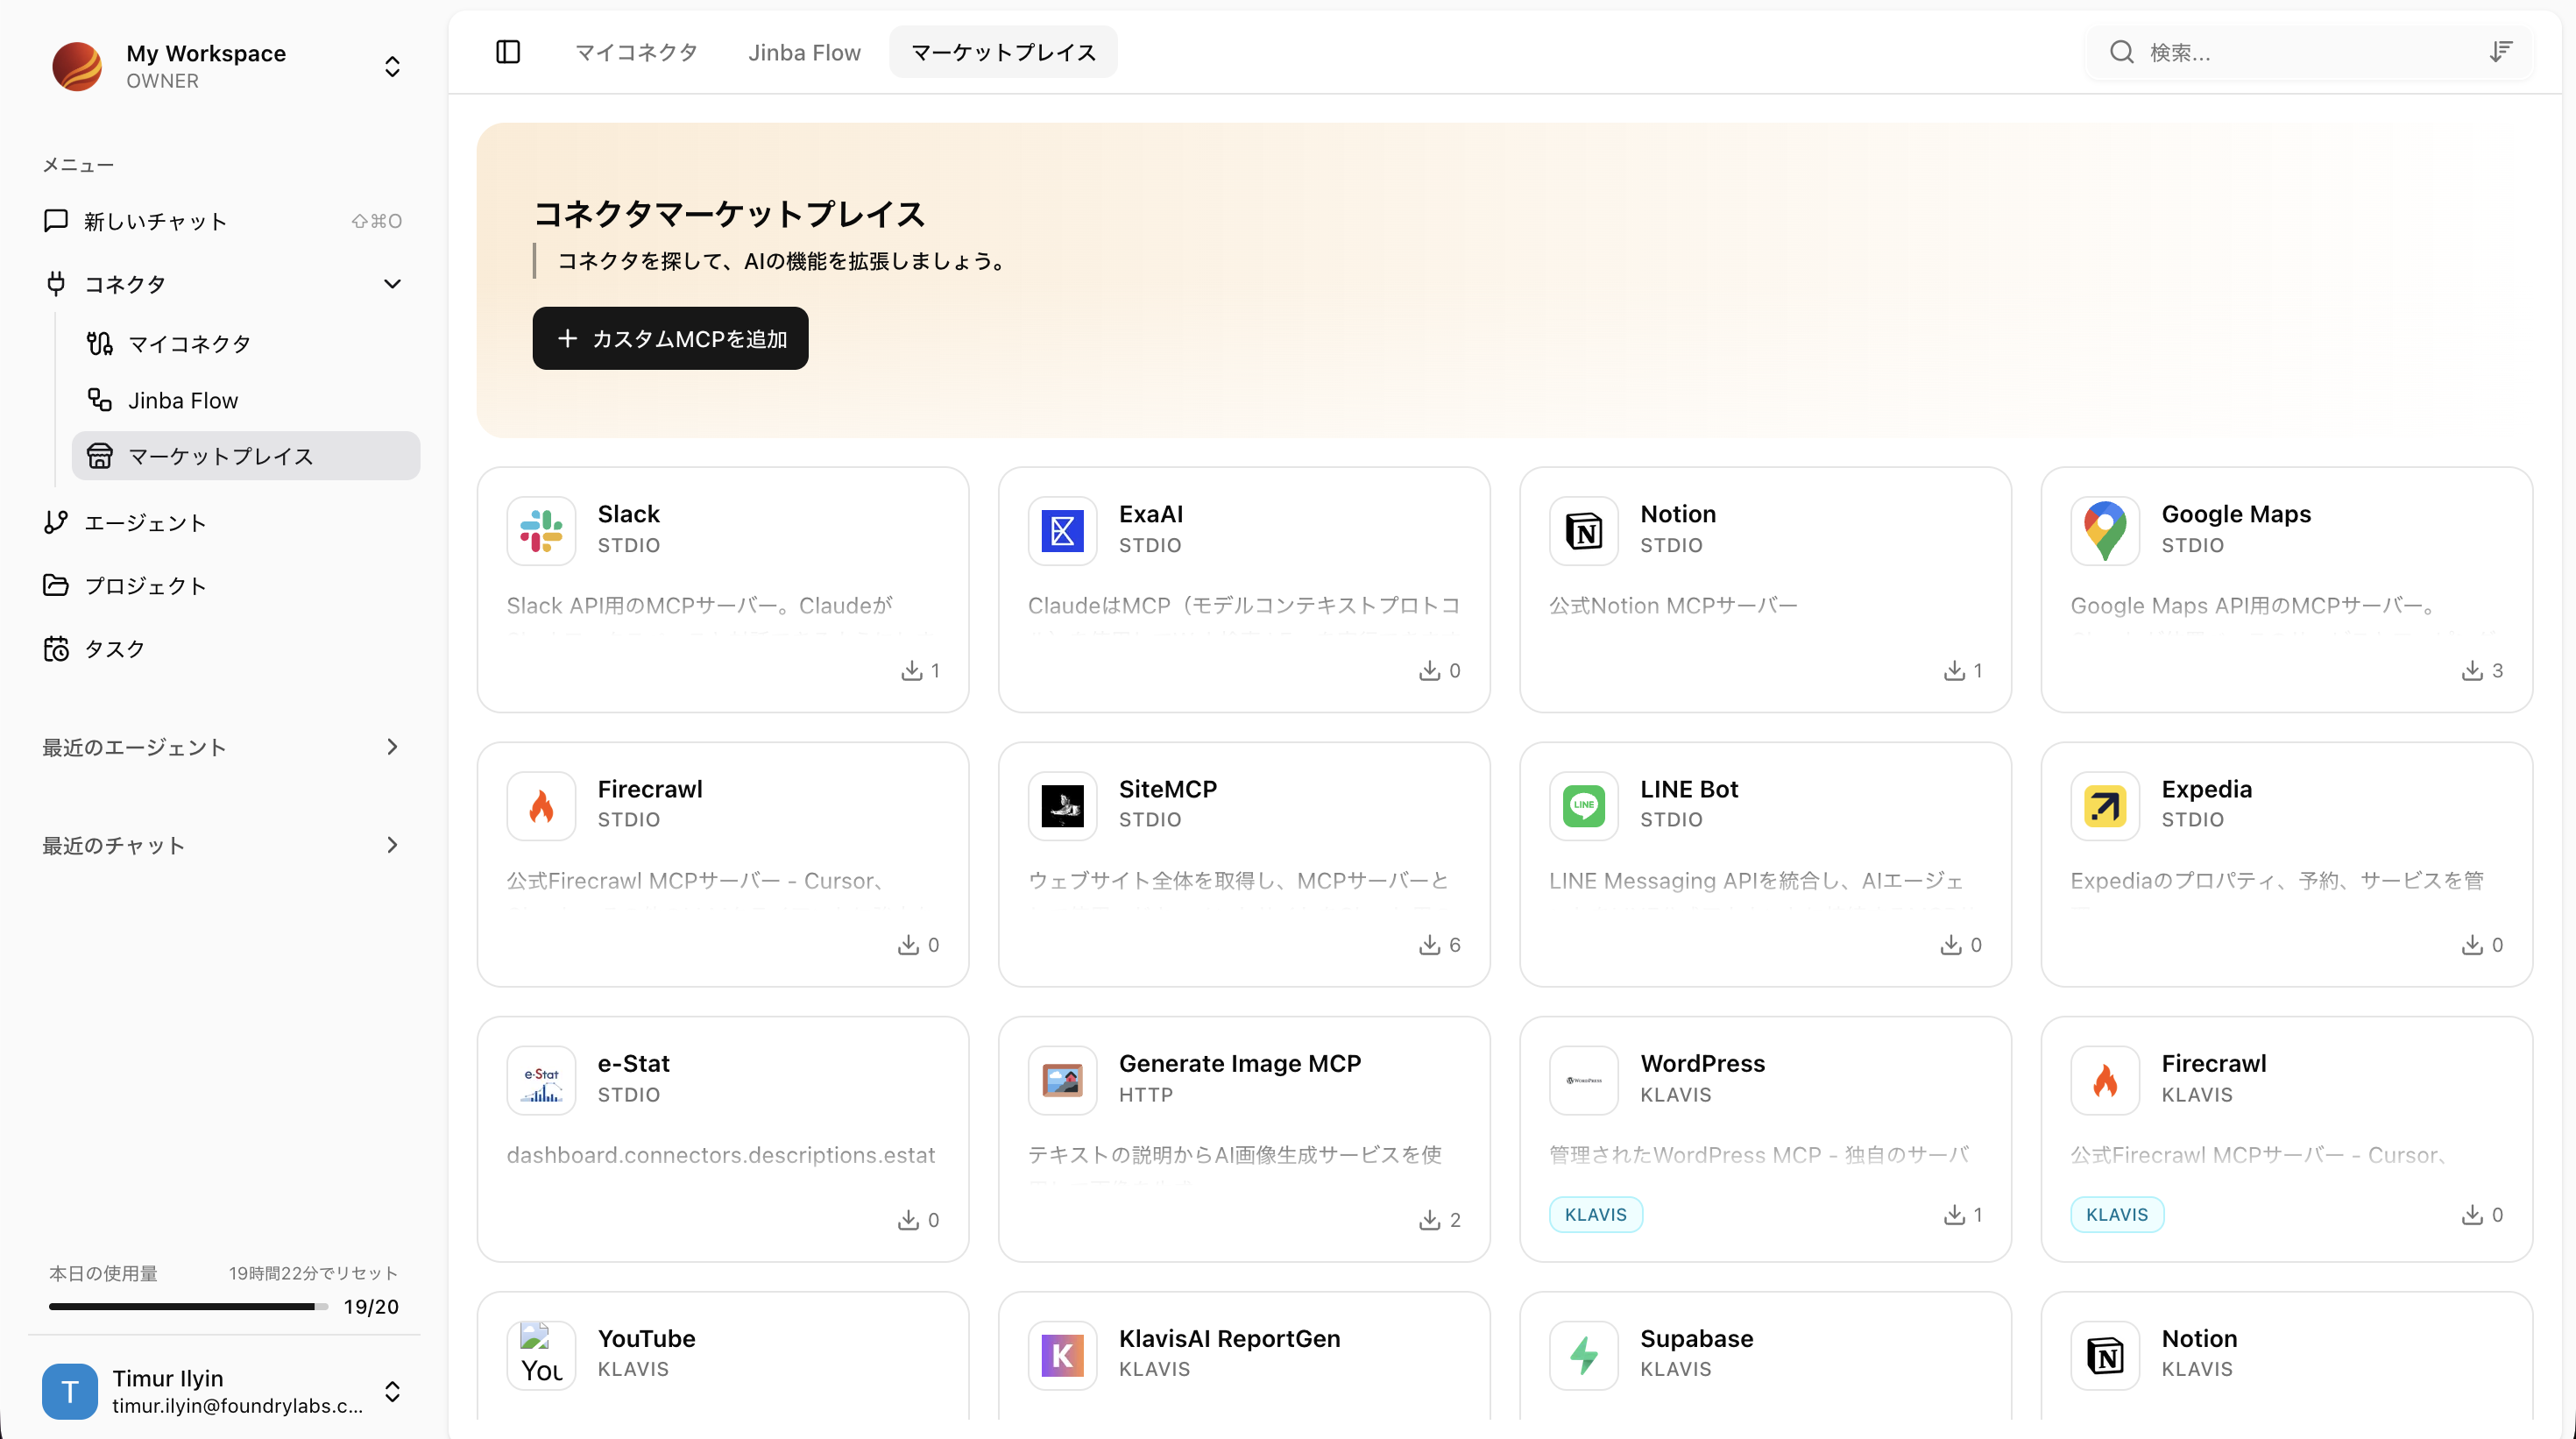Click the Slack connector icon

pyautogui.click(x=541, y=531)
